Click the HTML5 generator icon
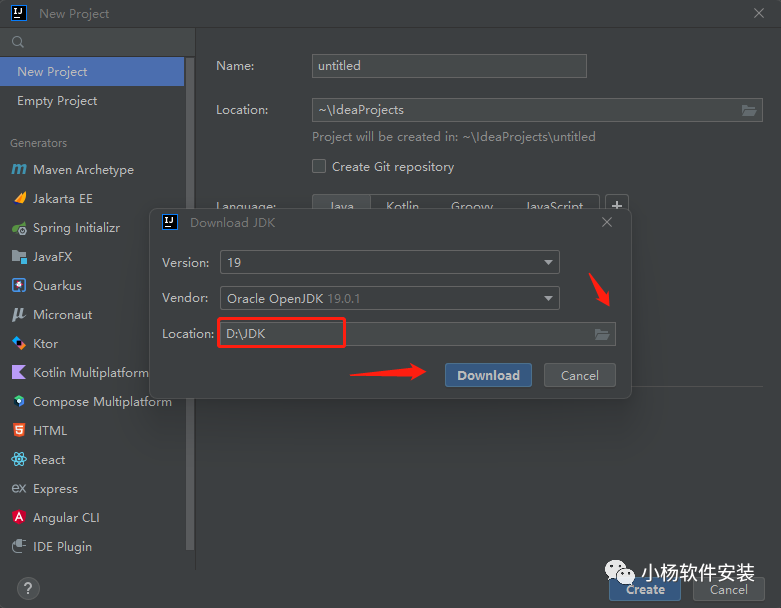This screenshot has width=781, height=608. pos(18,431)
